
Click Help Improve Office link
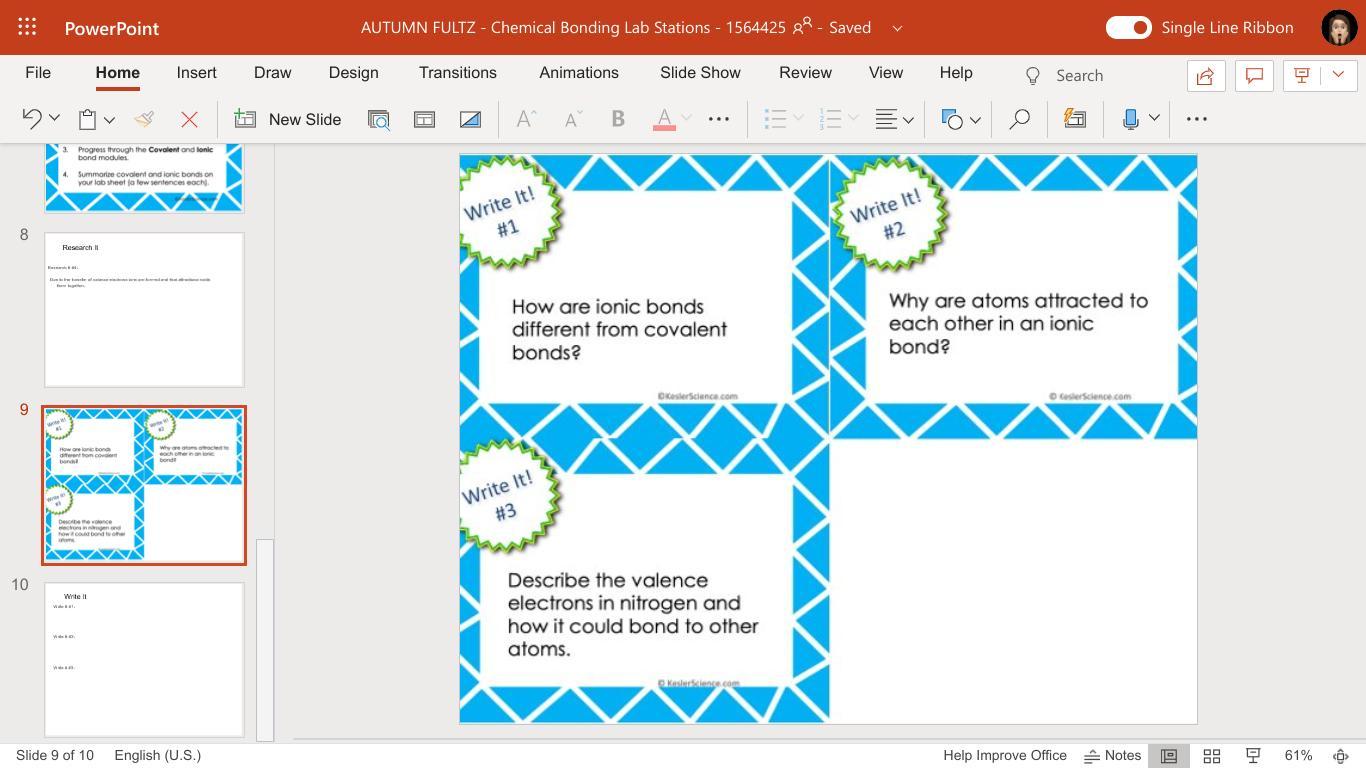pos(1004,756)
